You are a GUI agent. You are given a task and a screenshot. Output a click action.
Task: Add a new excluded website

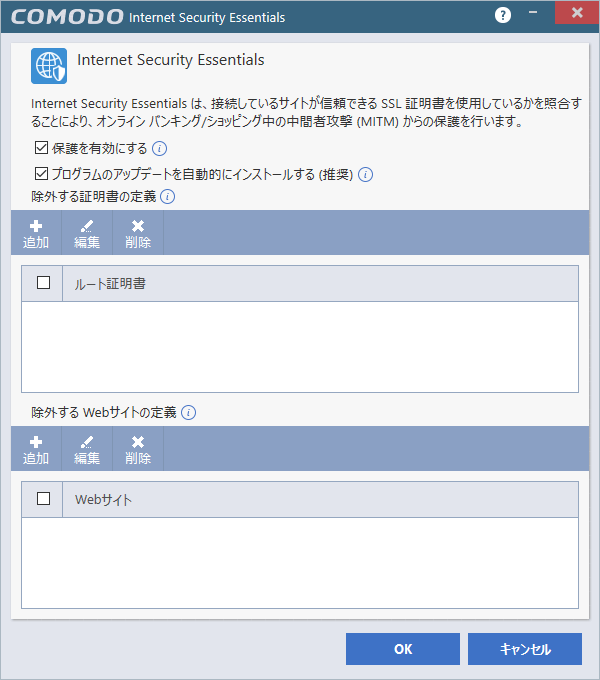pos(36,449)
